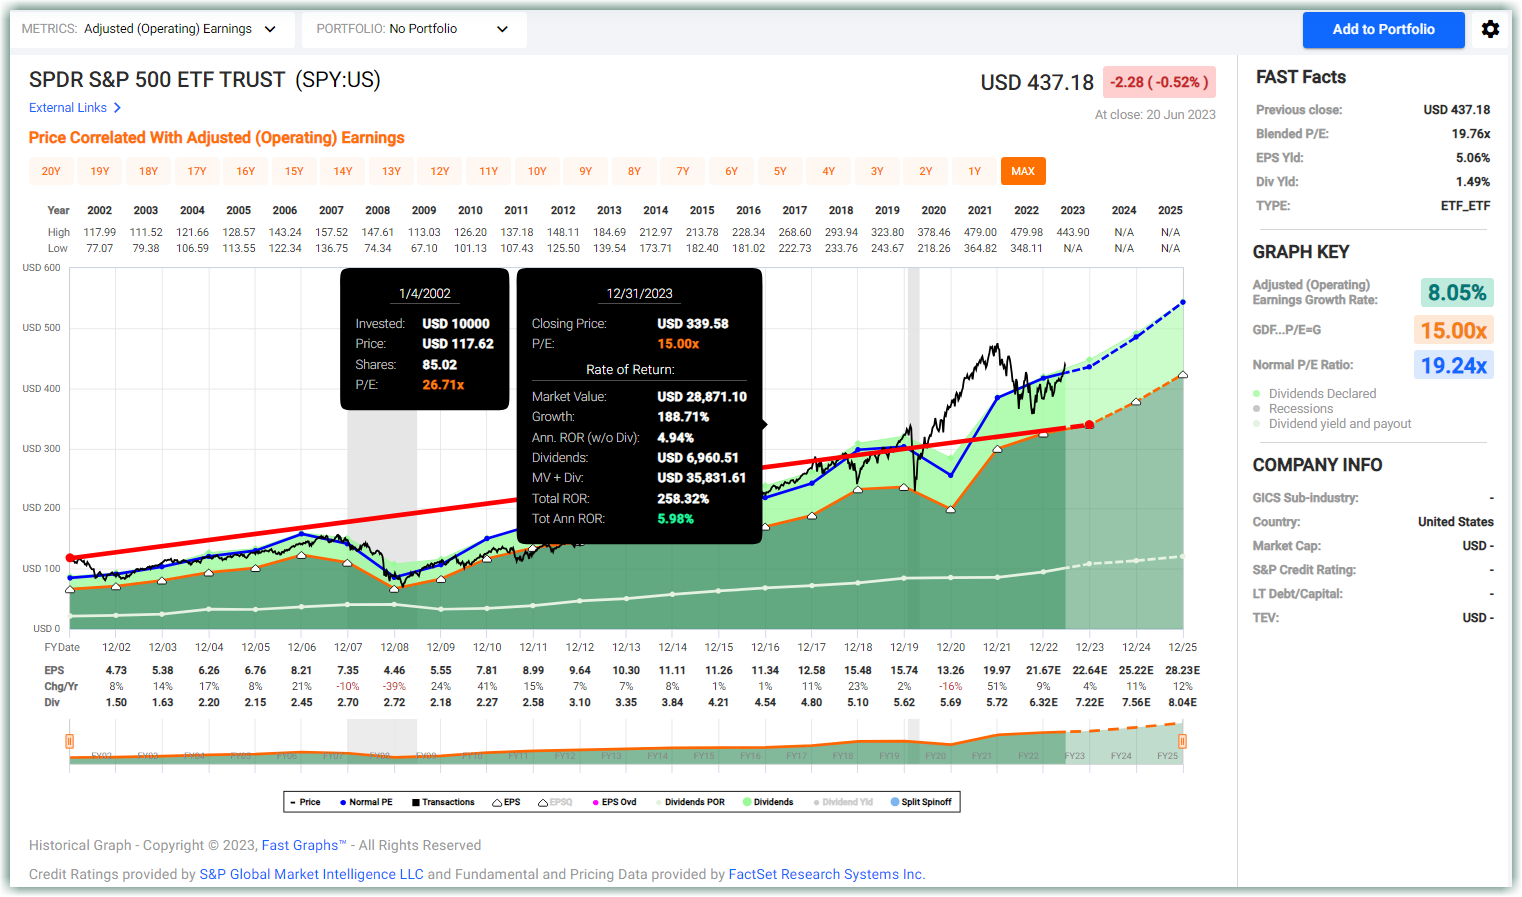
Task: Toggle the EPSQ legend item
Action: pos(555,802)
